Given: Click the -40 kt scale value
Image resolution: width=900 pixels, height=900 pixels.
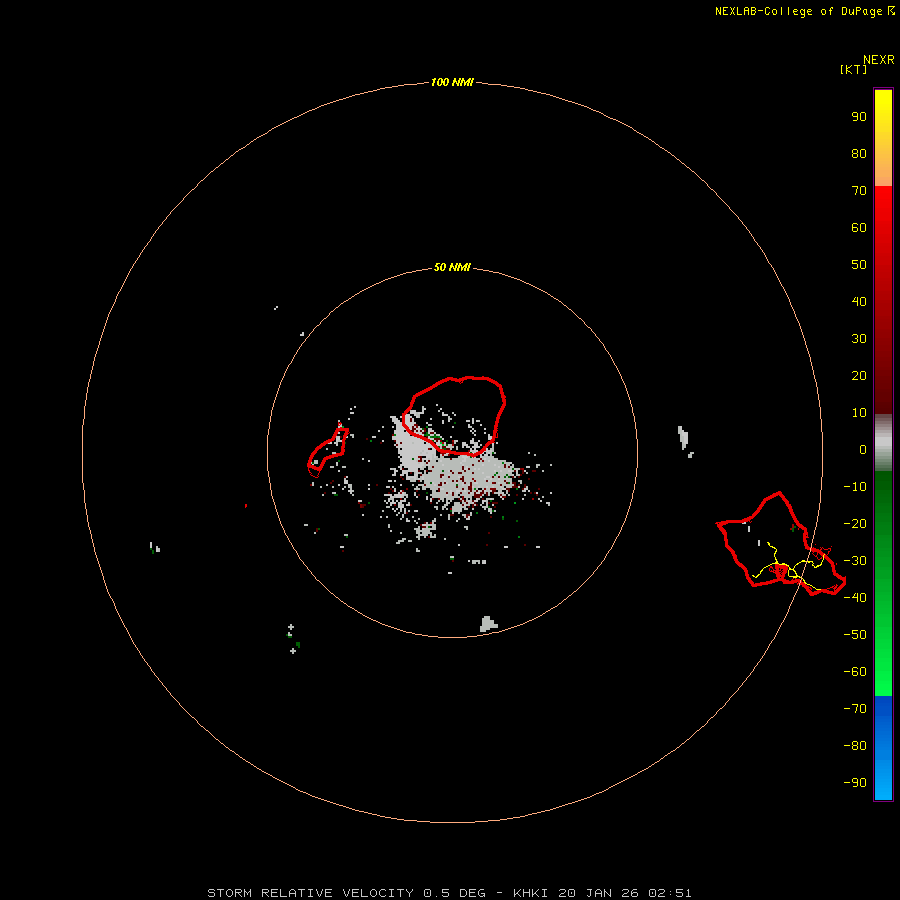Looking at the screenshot, I should [855, 598].
